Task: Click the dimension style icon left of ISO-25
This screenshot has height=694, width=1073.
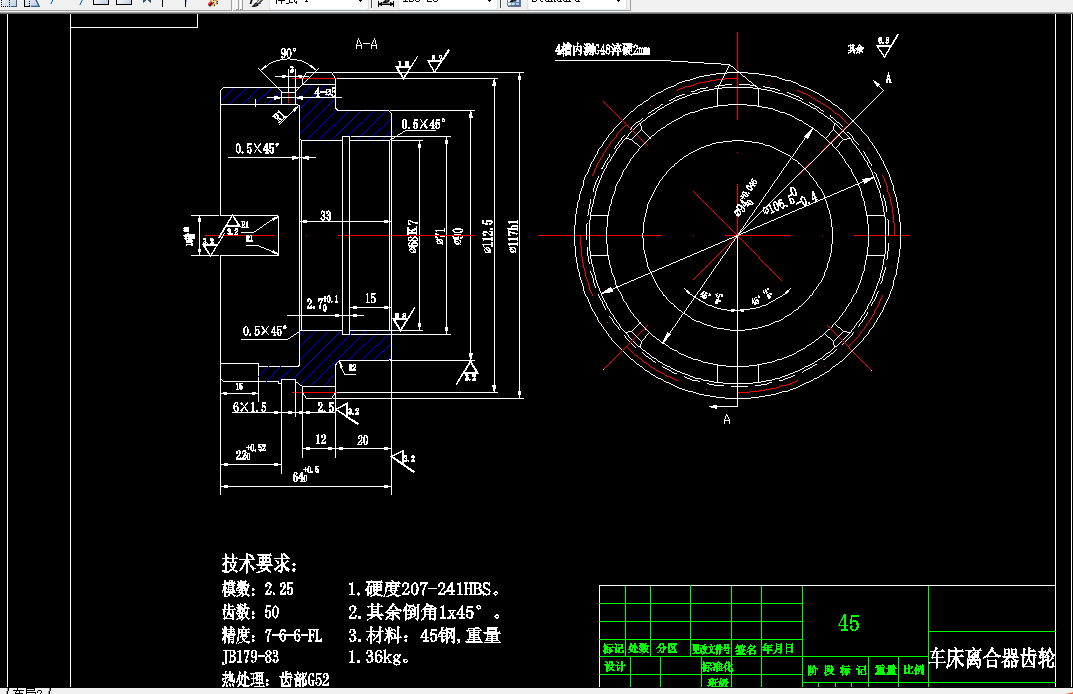Action: (385, 3)
